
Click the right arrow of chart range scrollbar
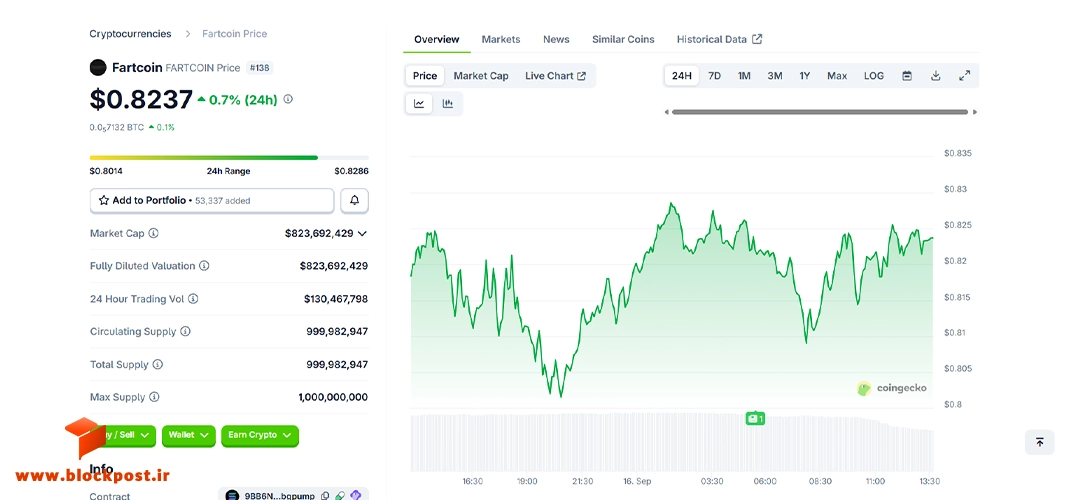pyautogui.click(x=975, y=112)
